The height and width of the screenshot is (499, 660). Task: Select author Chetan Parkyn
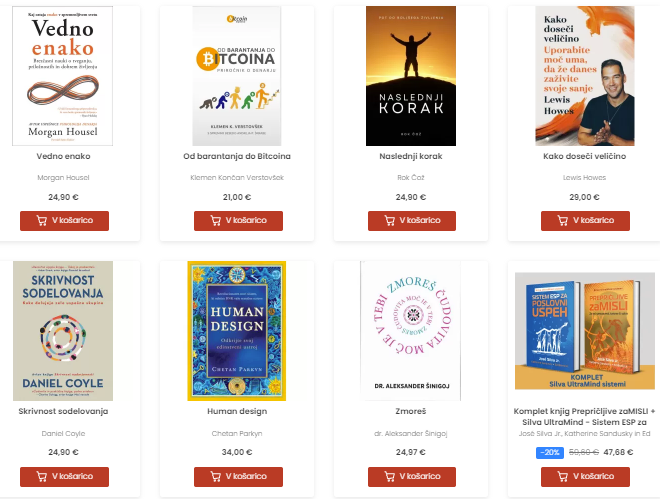[x=237, y=433]
